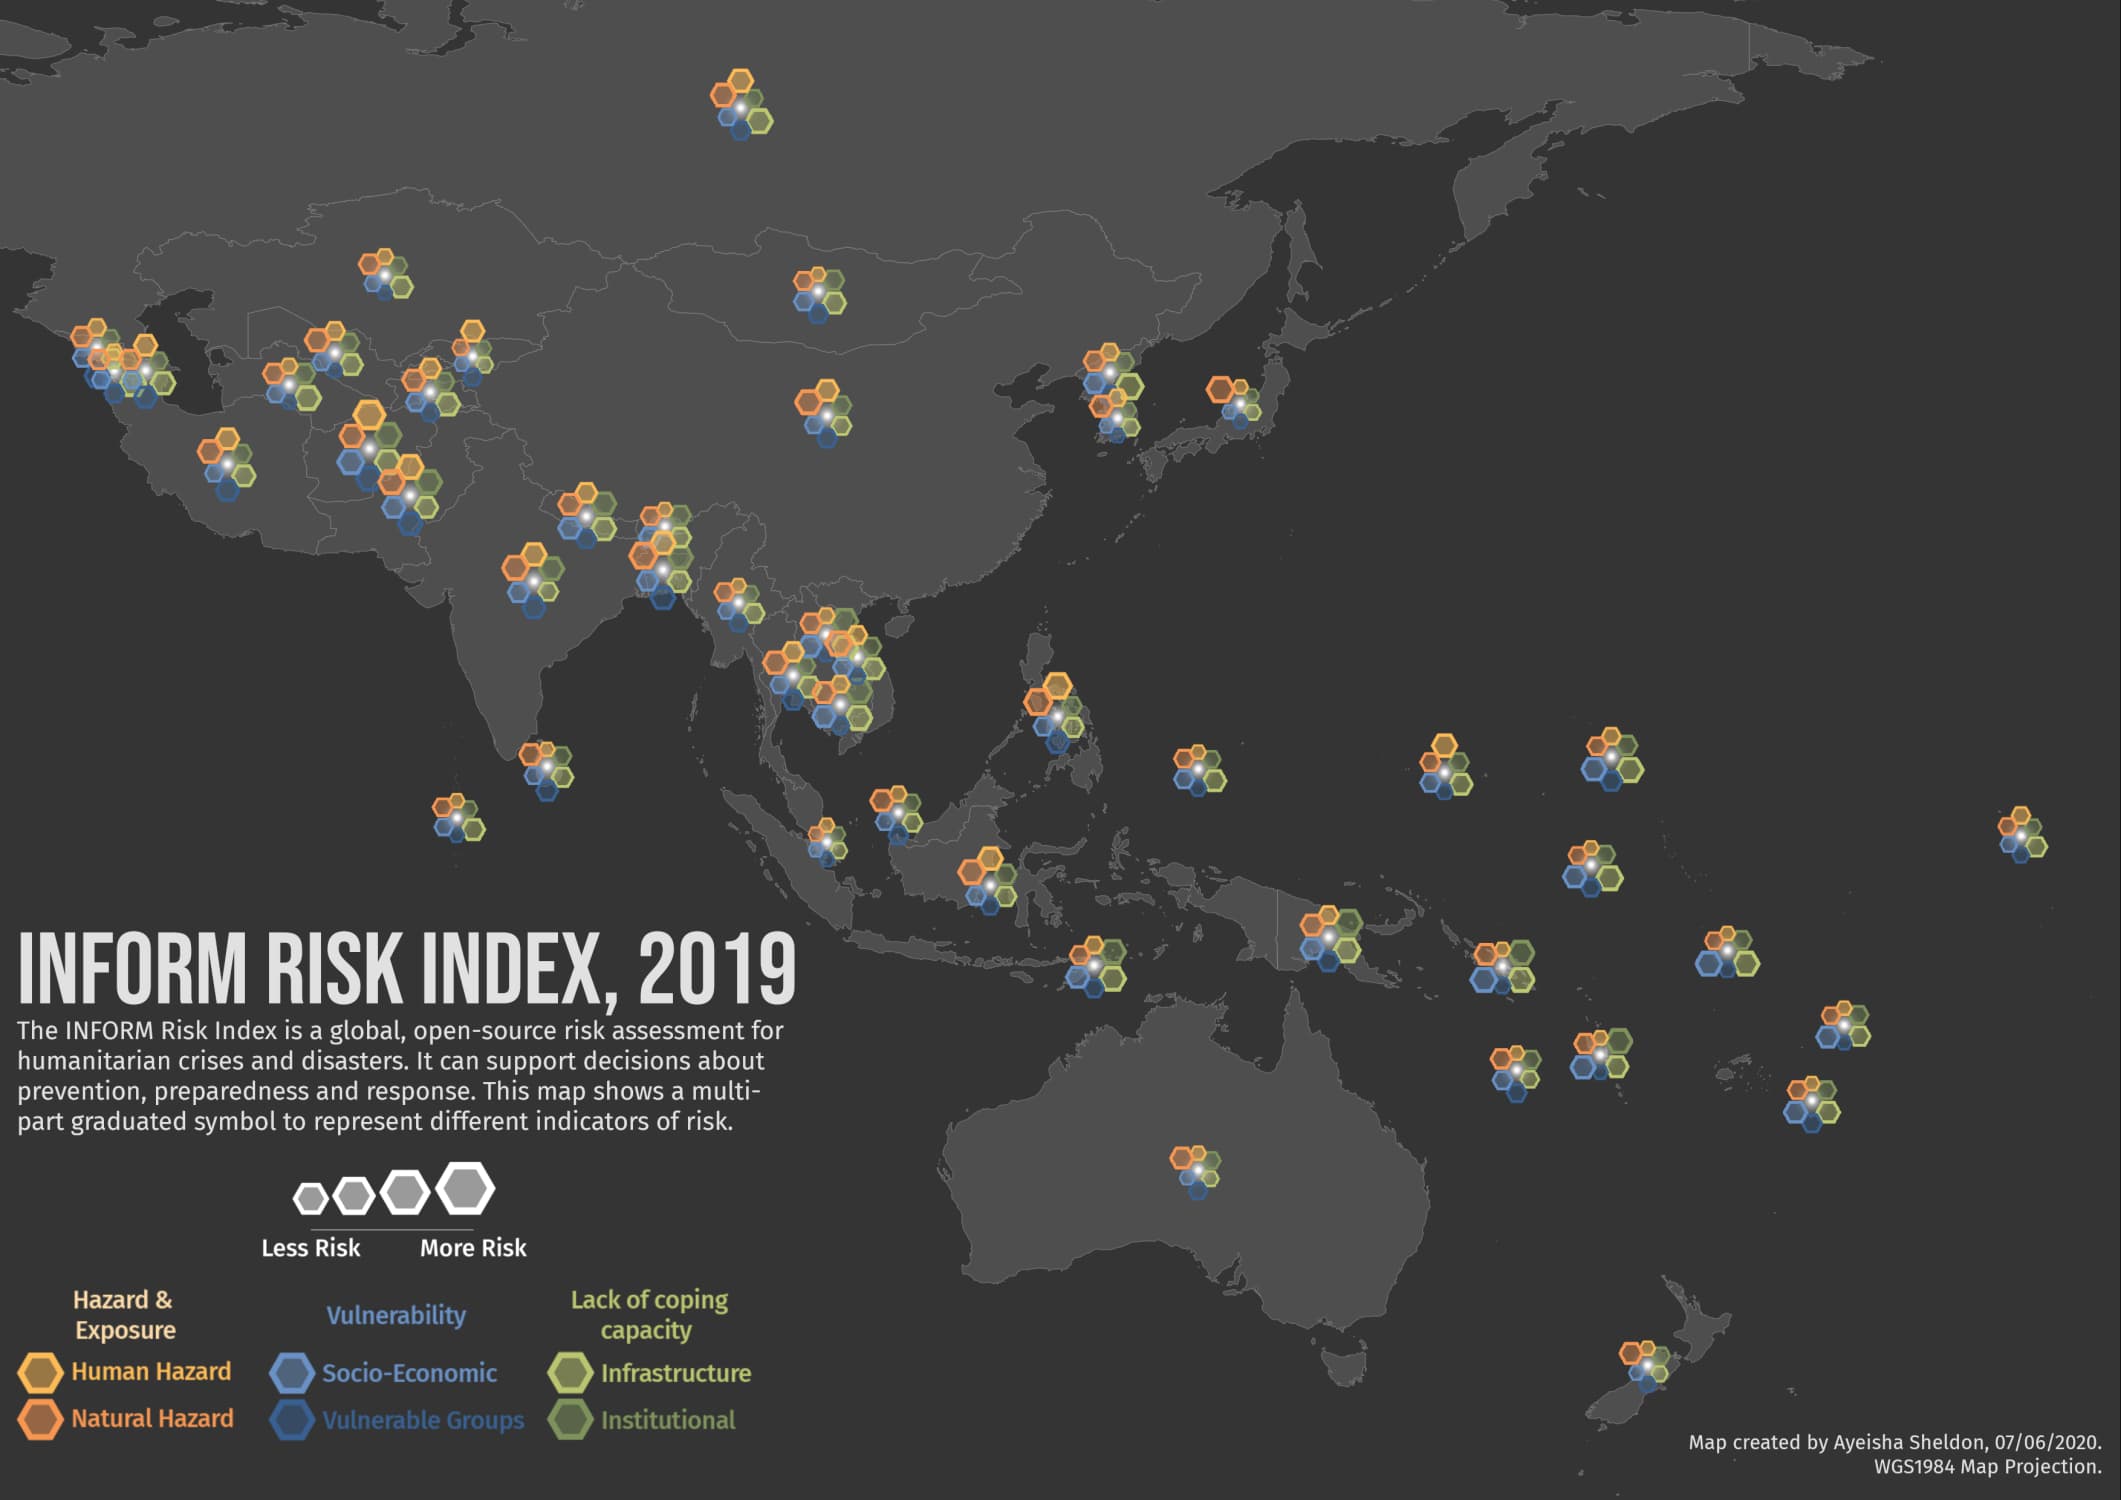Image resolution: width=2121 pixels, height=1500 pixels.
Task: Select the 'Infrastructure' legend label
Action: 676,1374
